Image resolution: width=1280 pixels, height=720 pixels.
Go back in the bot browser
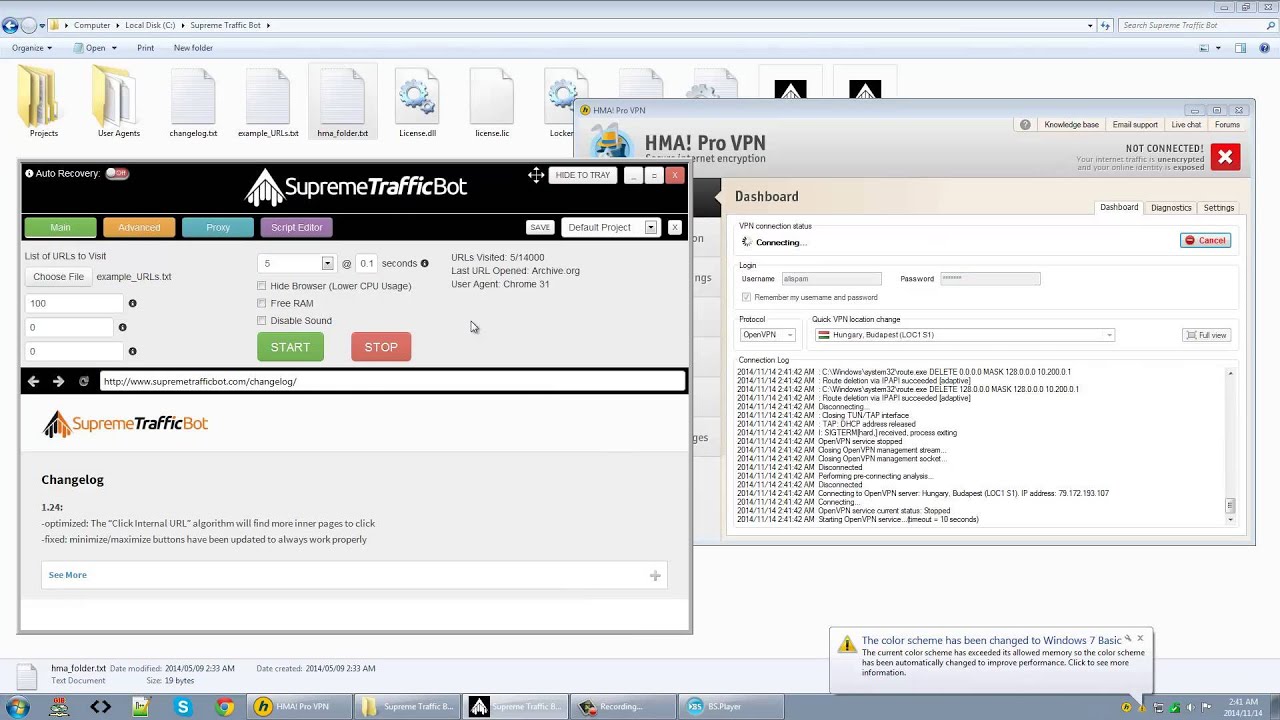tap(33, 381)
